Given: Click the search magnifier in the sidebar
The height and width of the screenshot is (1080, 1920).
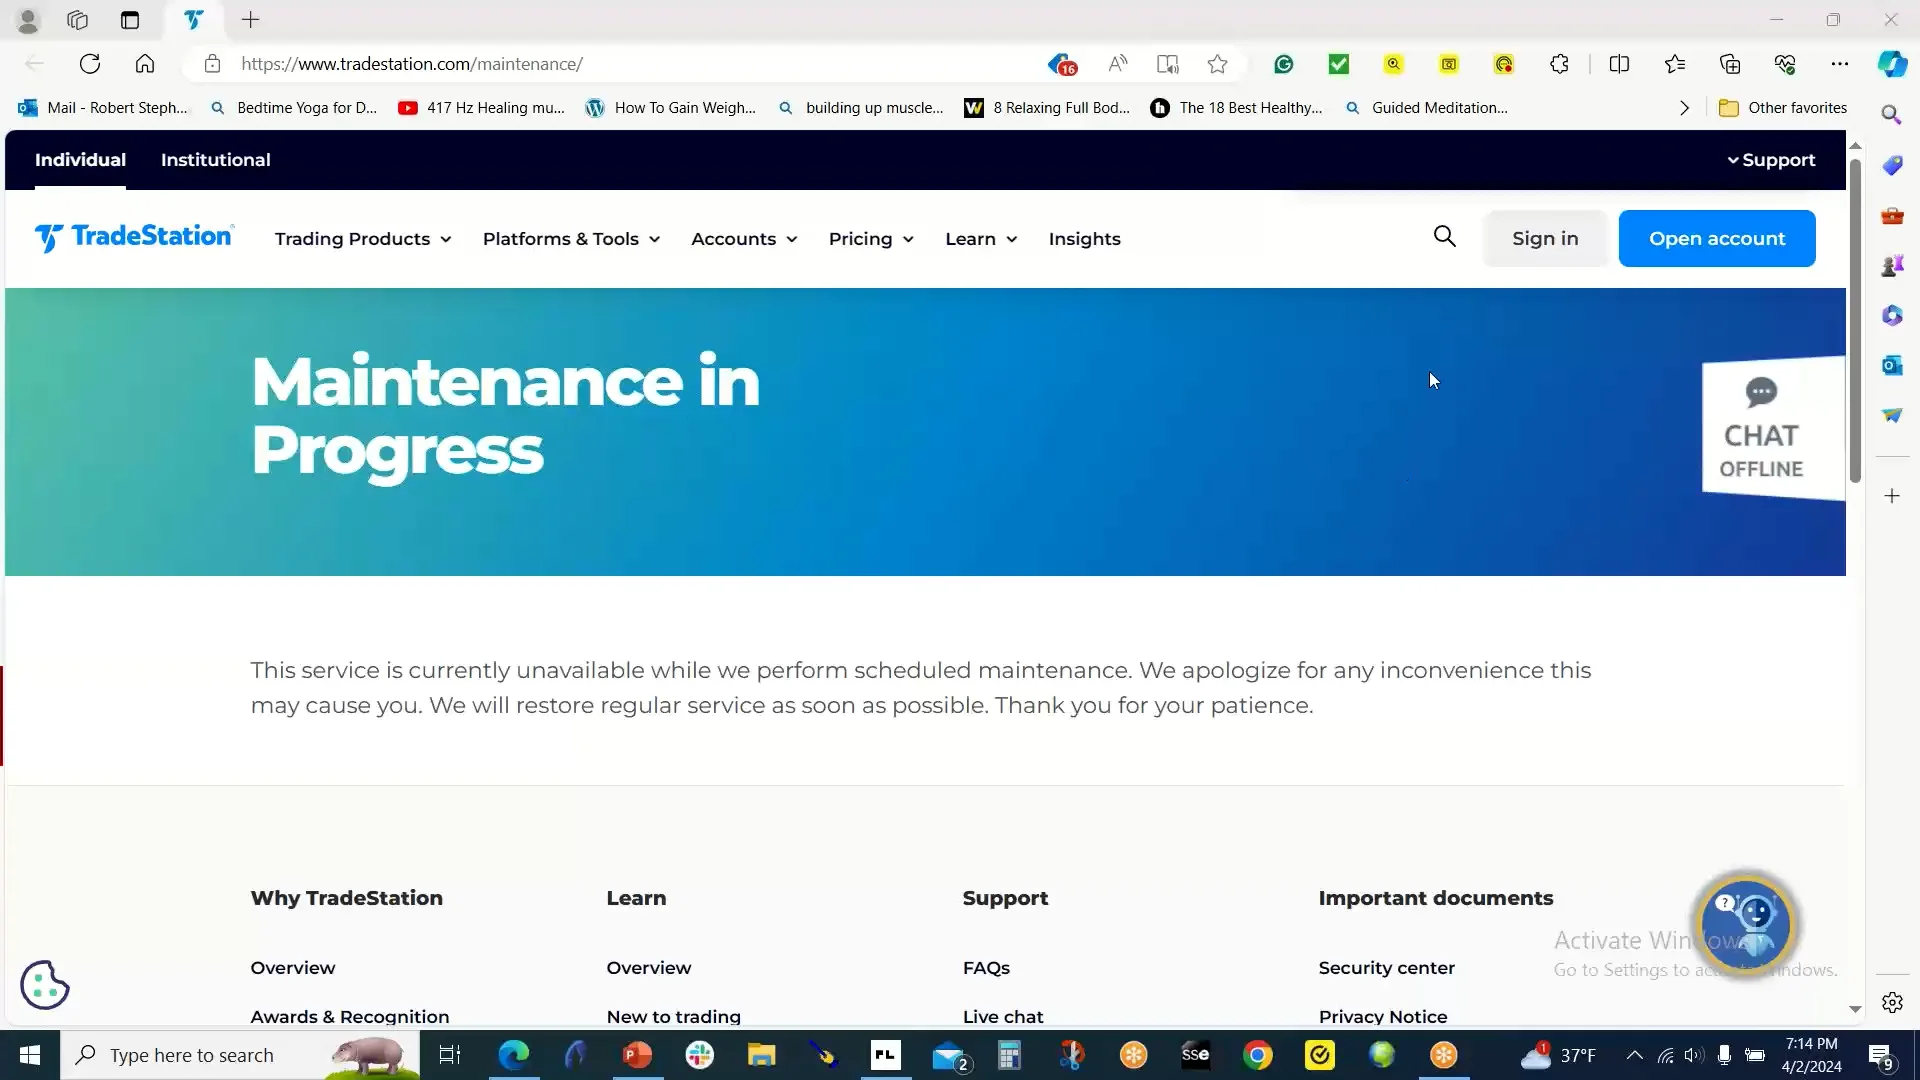Looking at the screenshot, I should point(1893,114).
